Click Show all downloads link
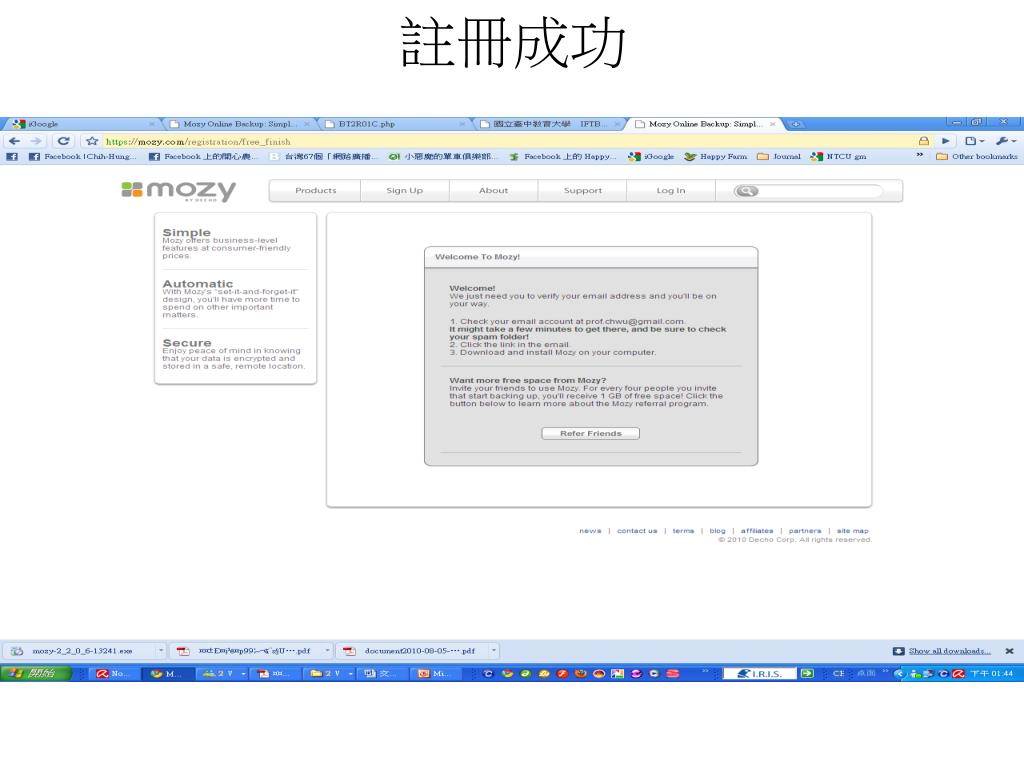Image resolution: width=1024 pixels, height=768 pixels. tap(950, 651)
